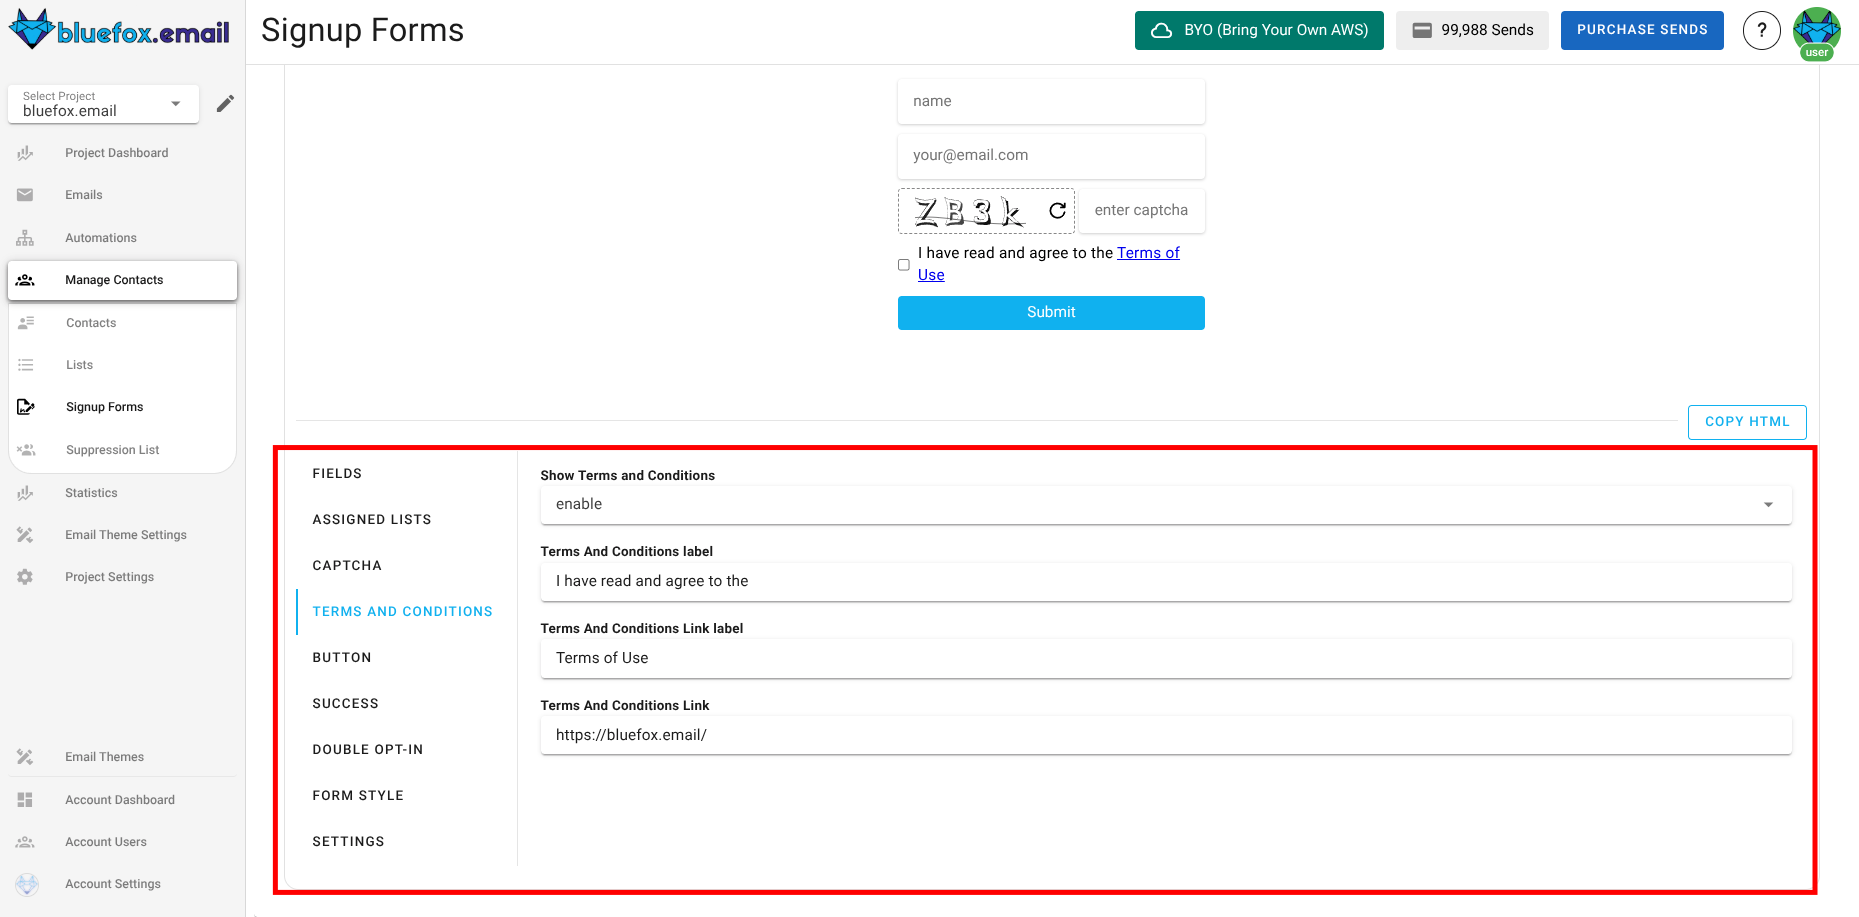Screen dimensions: 1859x917
Task: Click the pencil icon to edit project name
Action: click(x=225, y=102)
